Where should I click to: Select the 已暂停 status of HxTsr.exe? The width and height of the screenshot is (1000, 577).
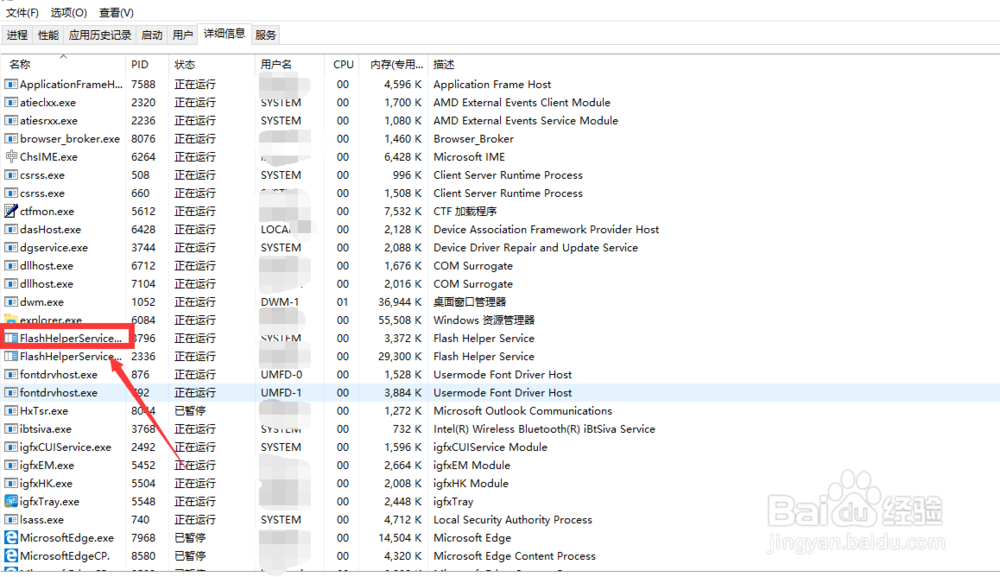click(x=190, y=411)
